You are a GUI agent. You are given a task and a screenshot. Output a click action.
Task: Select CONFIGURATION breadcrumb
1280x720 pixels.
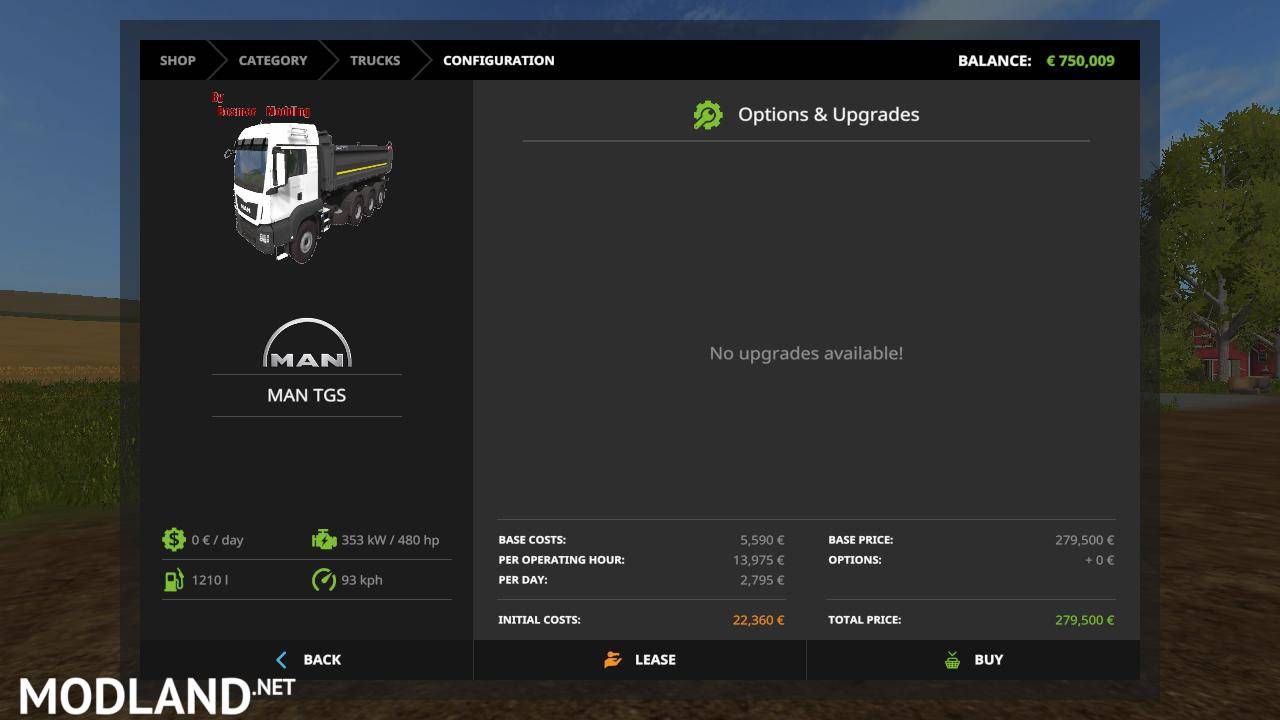pyautogui.click(x=499, y=60)
